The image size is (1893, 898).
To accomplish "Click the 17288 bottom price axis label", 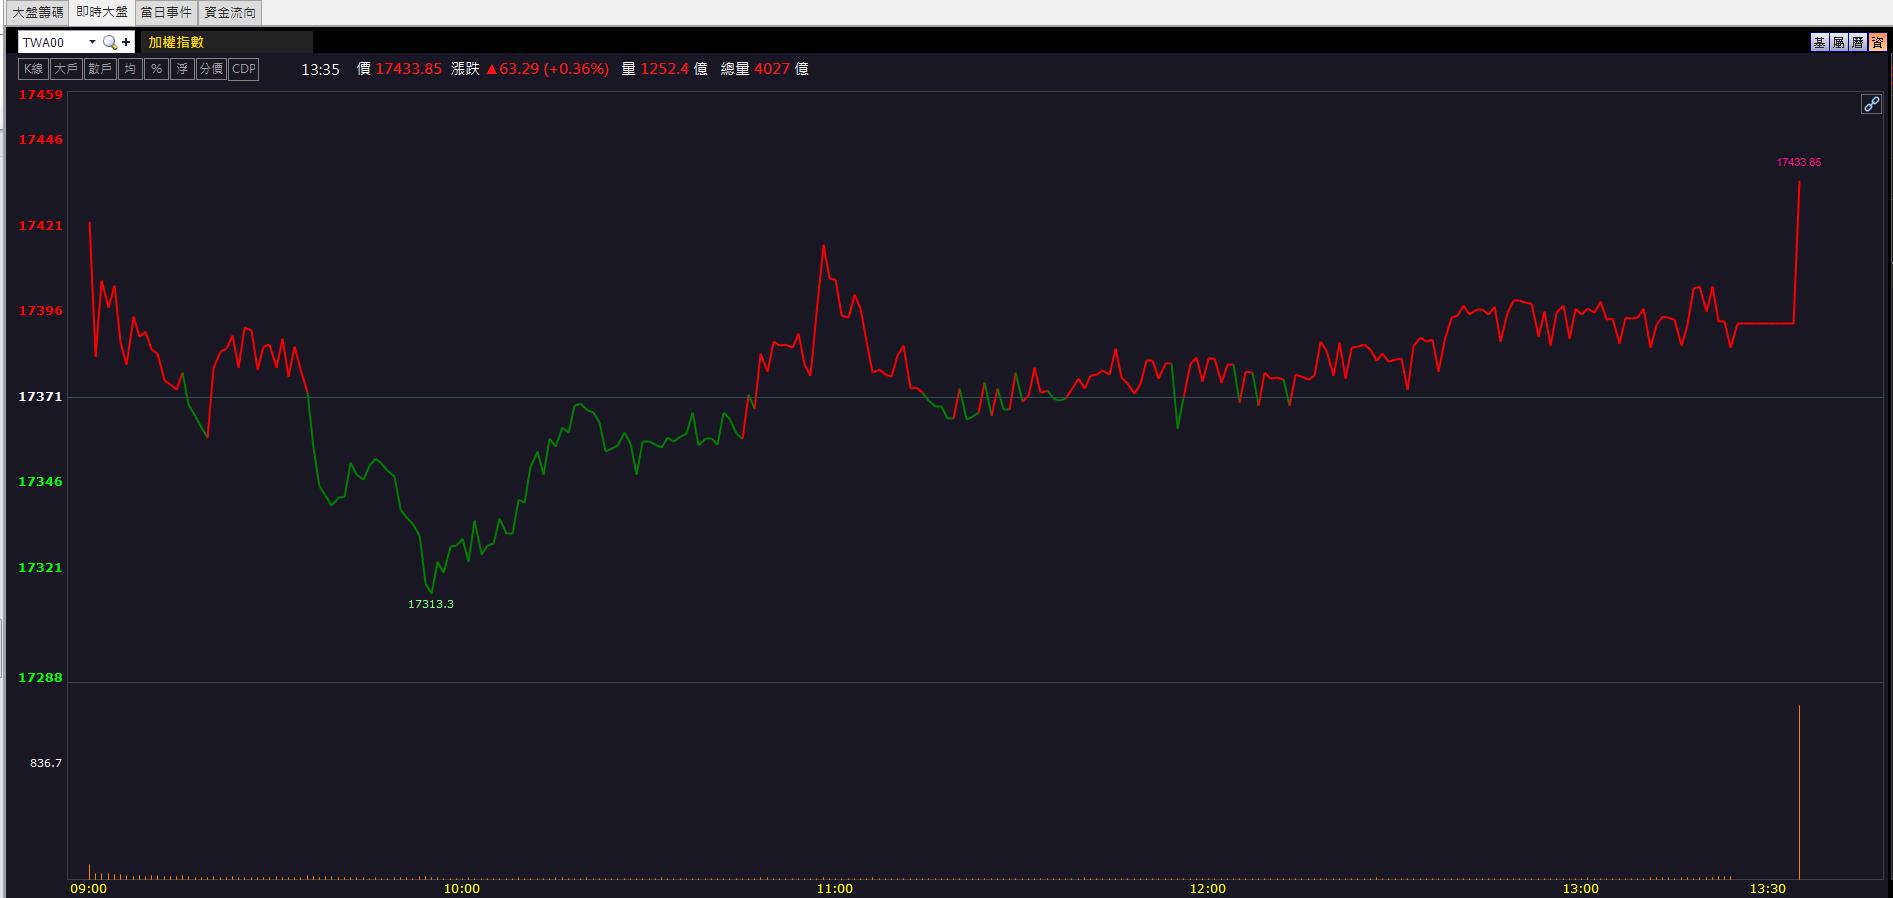I will tap(41, 678).
